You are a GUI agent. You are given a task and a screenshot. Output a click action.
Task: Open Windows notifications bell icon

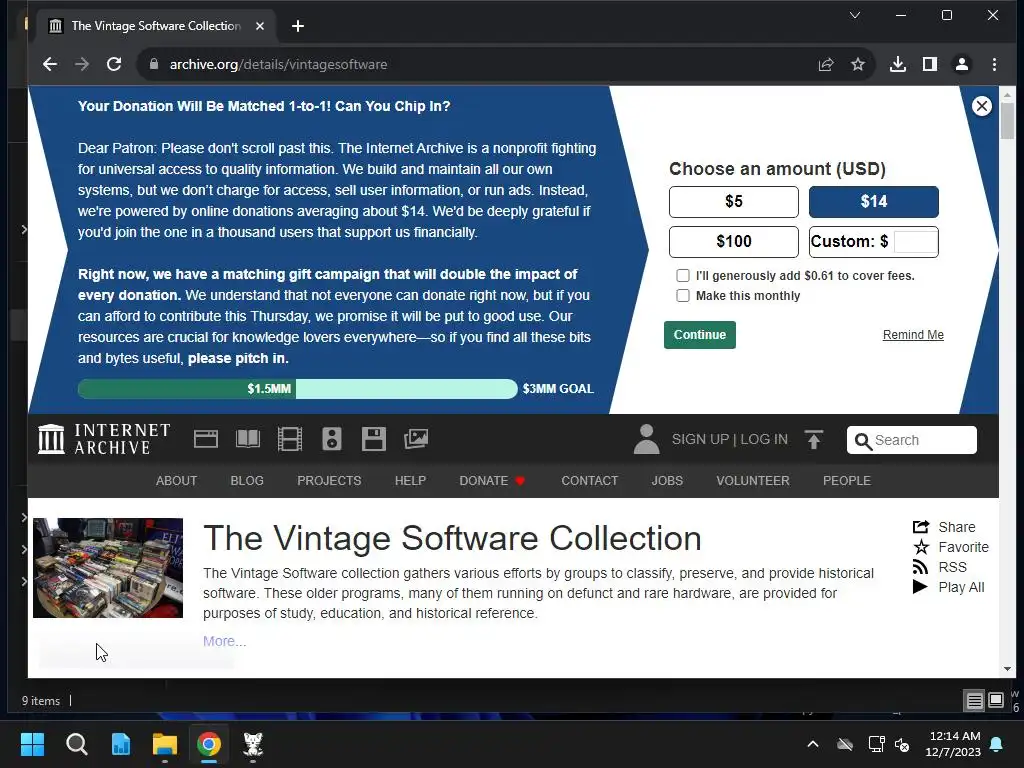[997, 744]
